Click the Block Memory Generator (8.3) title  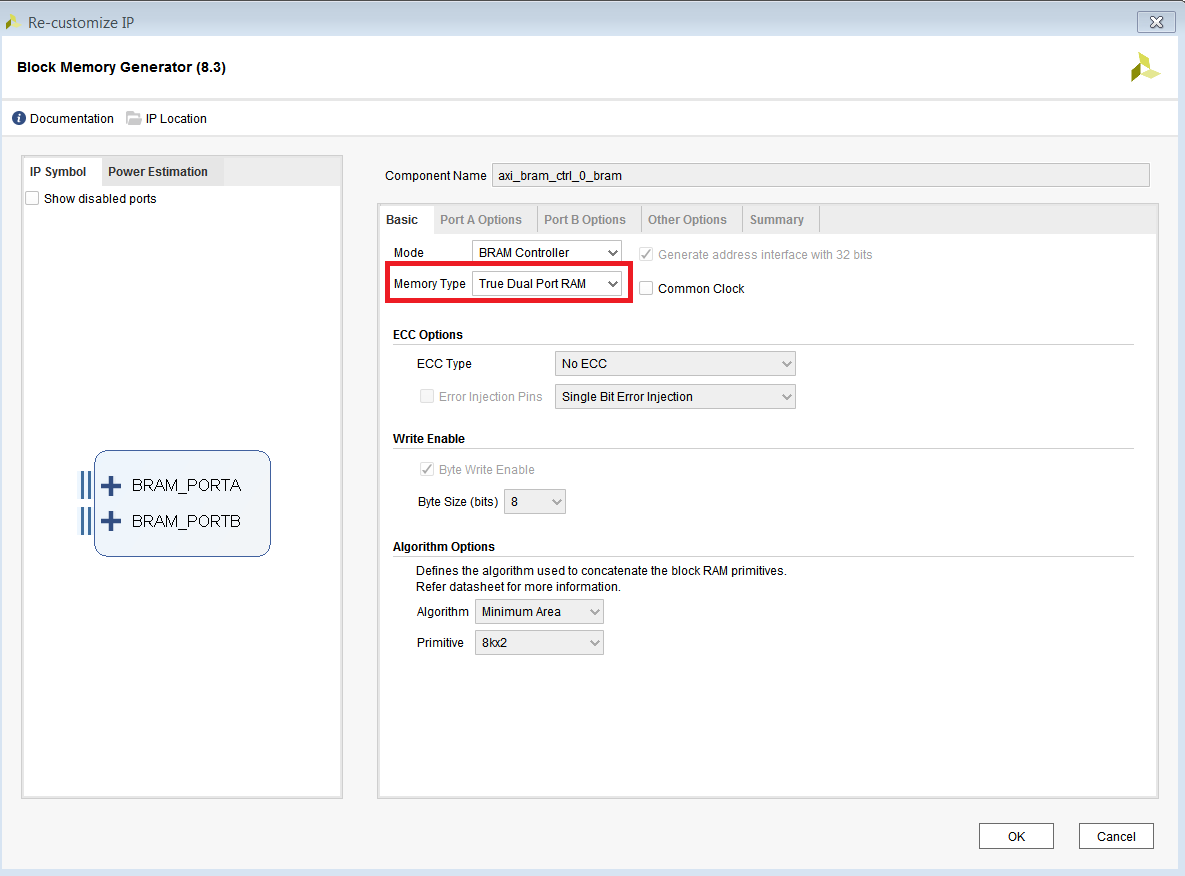click(122, 67)
